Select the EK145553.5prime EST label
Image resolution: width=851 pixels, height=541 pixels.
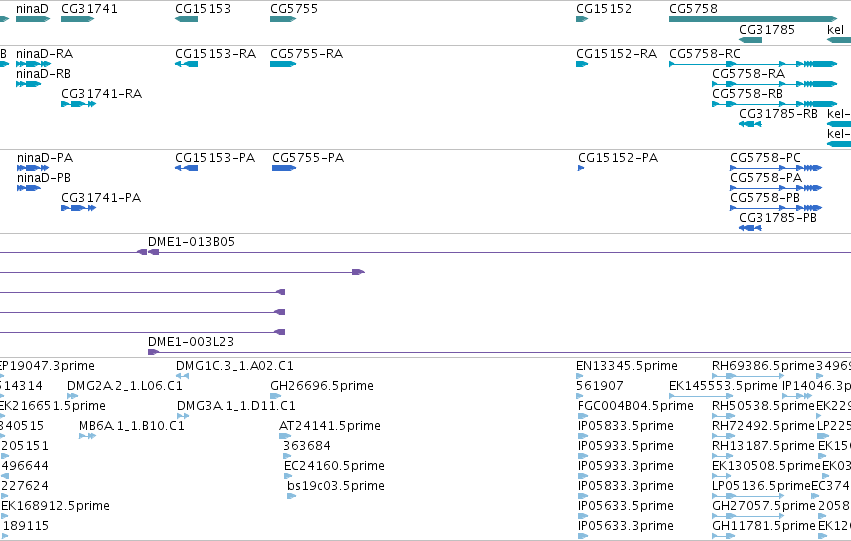click(x=723, y=386)
